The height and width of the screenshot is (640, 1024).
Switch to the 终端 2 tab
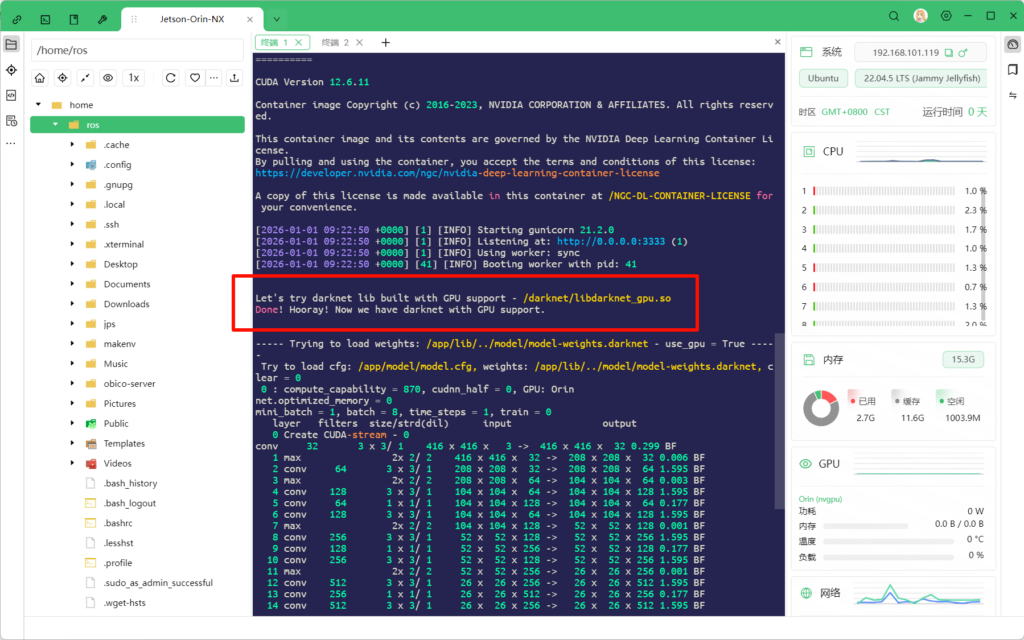[x=335, y=43]
